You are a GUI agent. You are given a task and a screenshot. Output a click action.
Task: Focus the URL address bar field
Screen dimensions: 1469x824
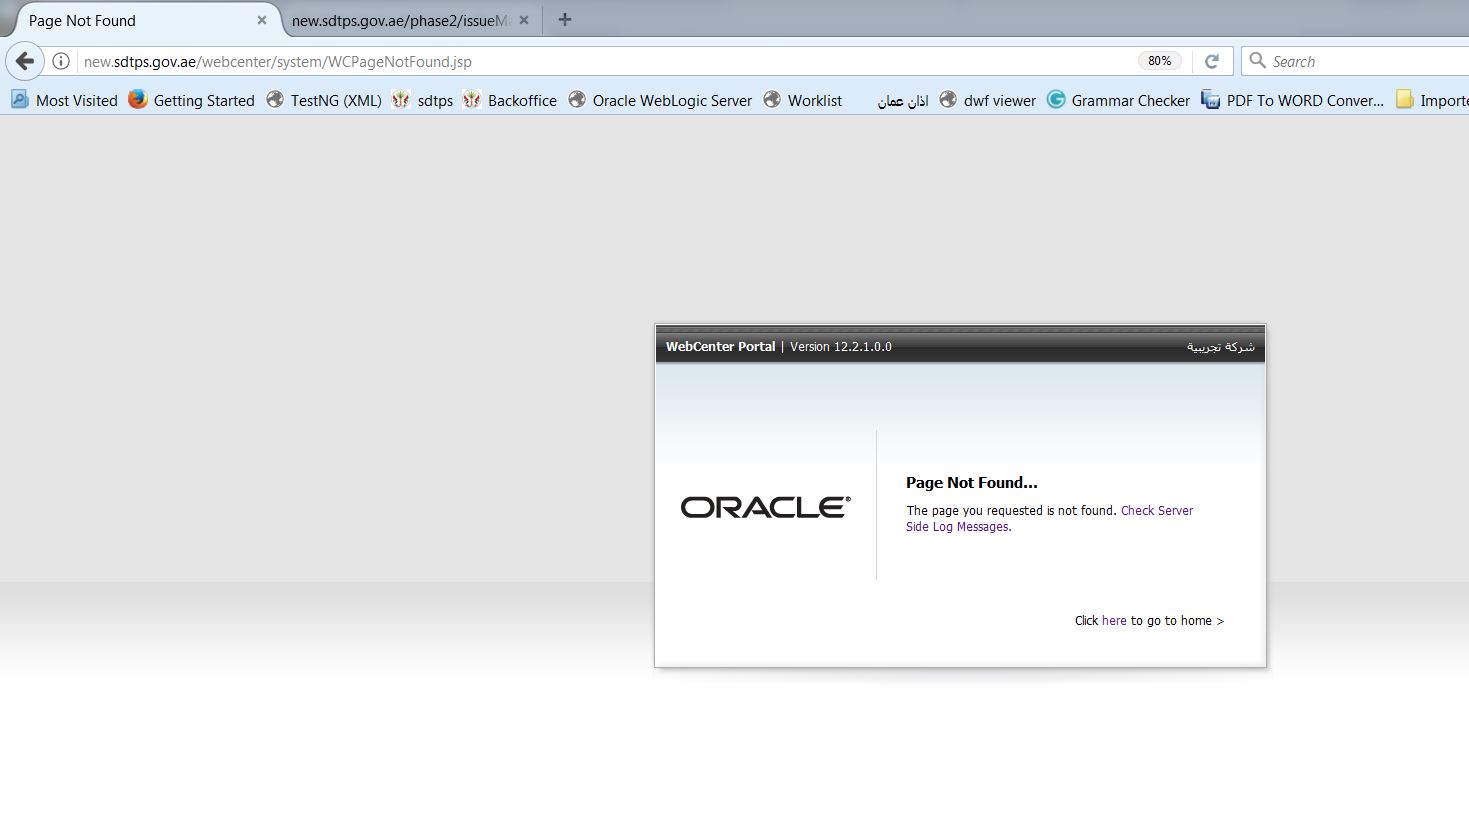[608, 61]
